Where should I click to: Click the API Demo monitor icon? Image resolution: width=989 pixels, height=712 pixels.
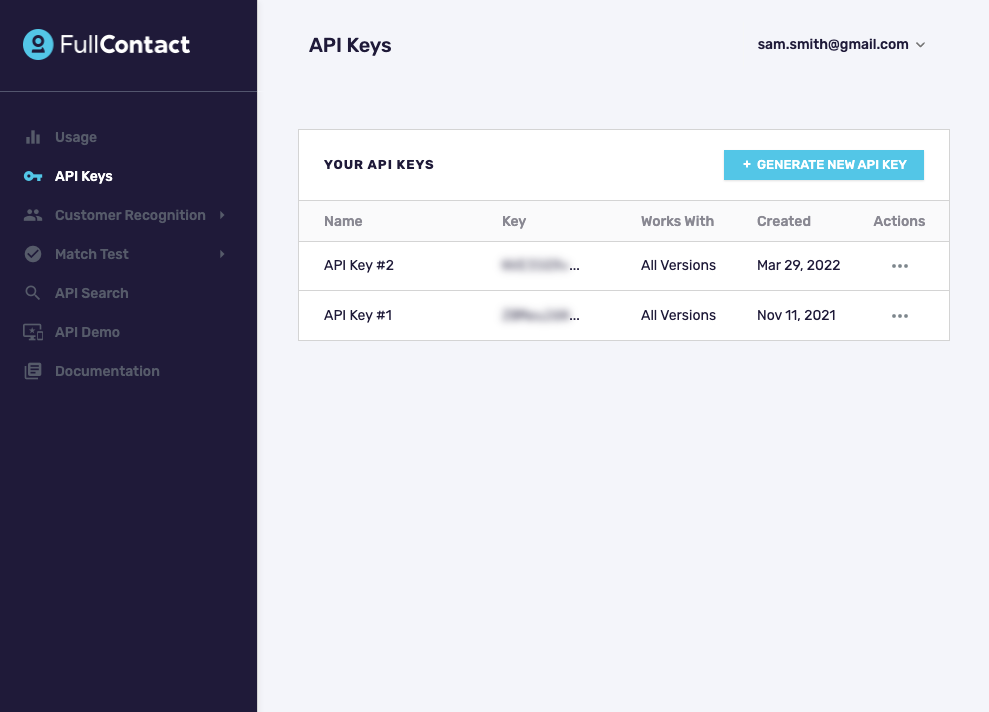33,332
